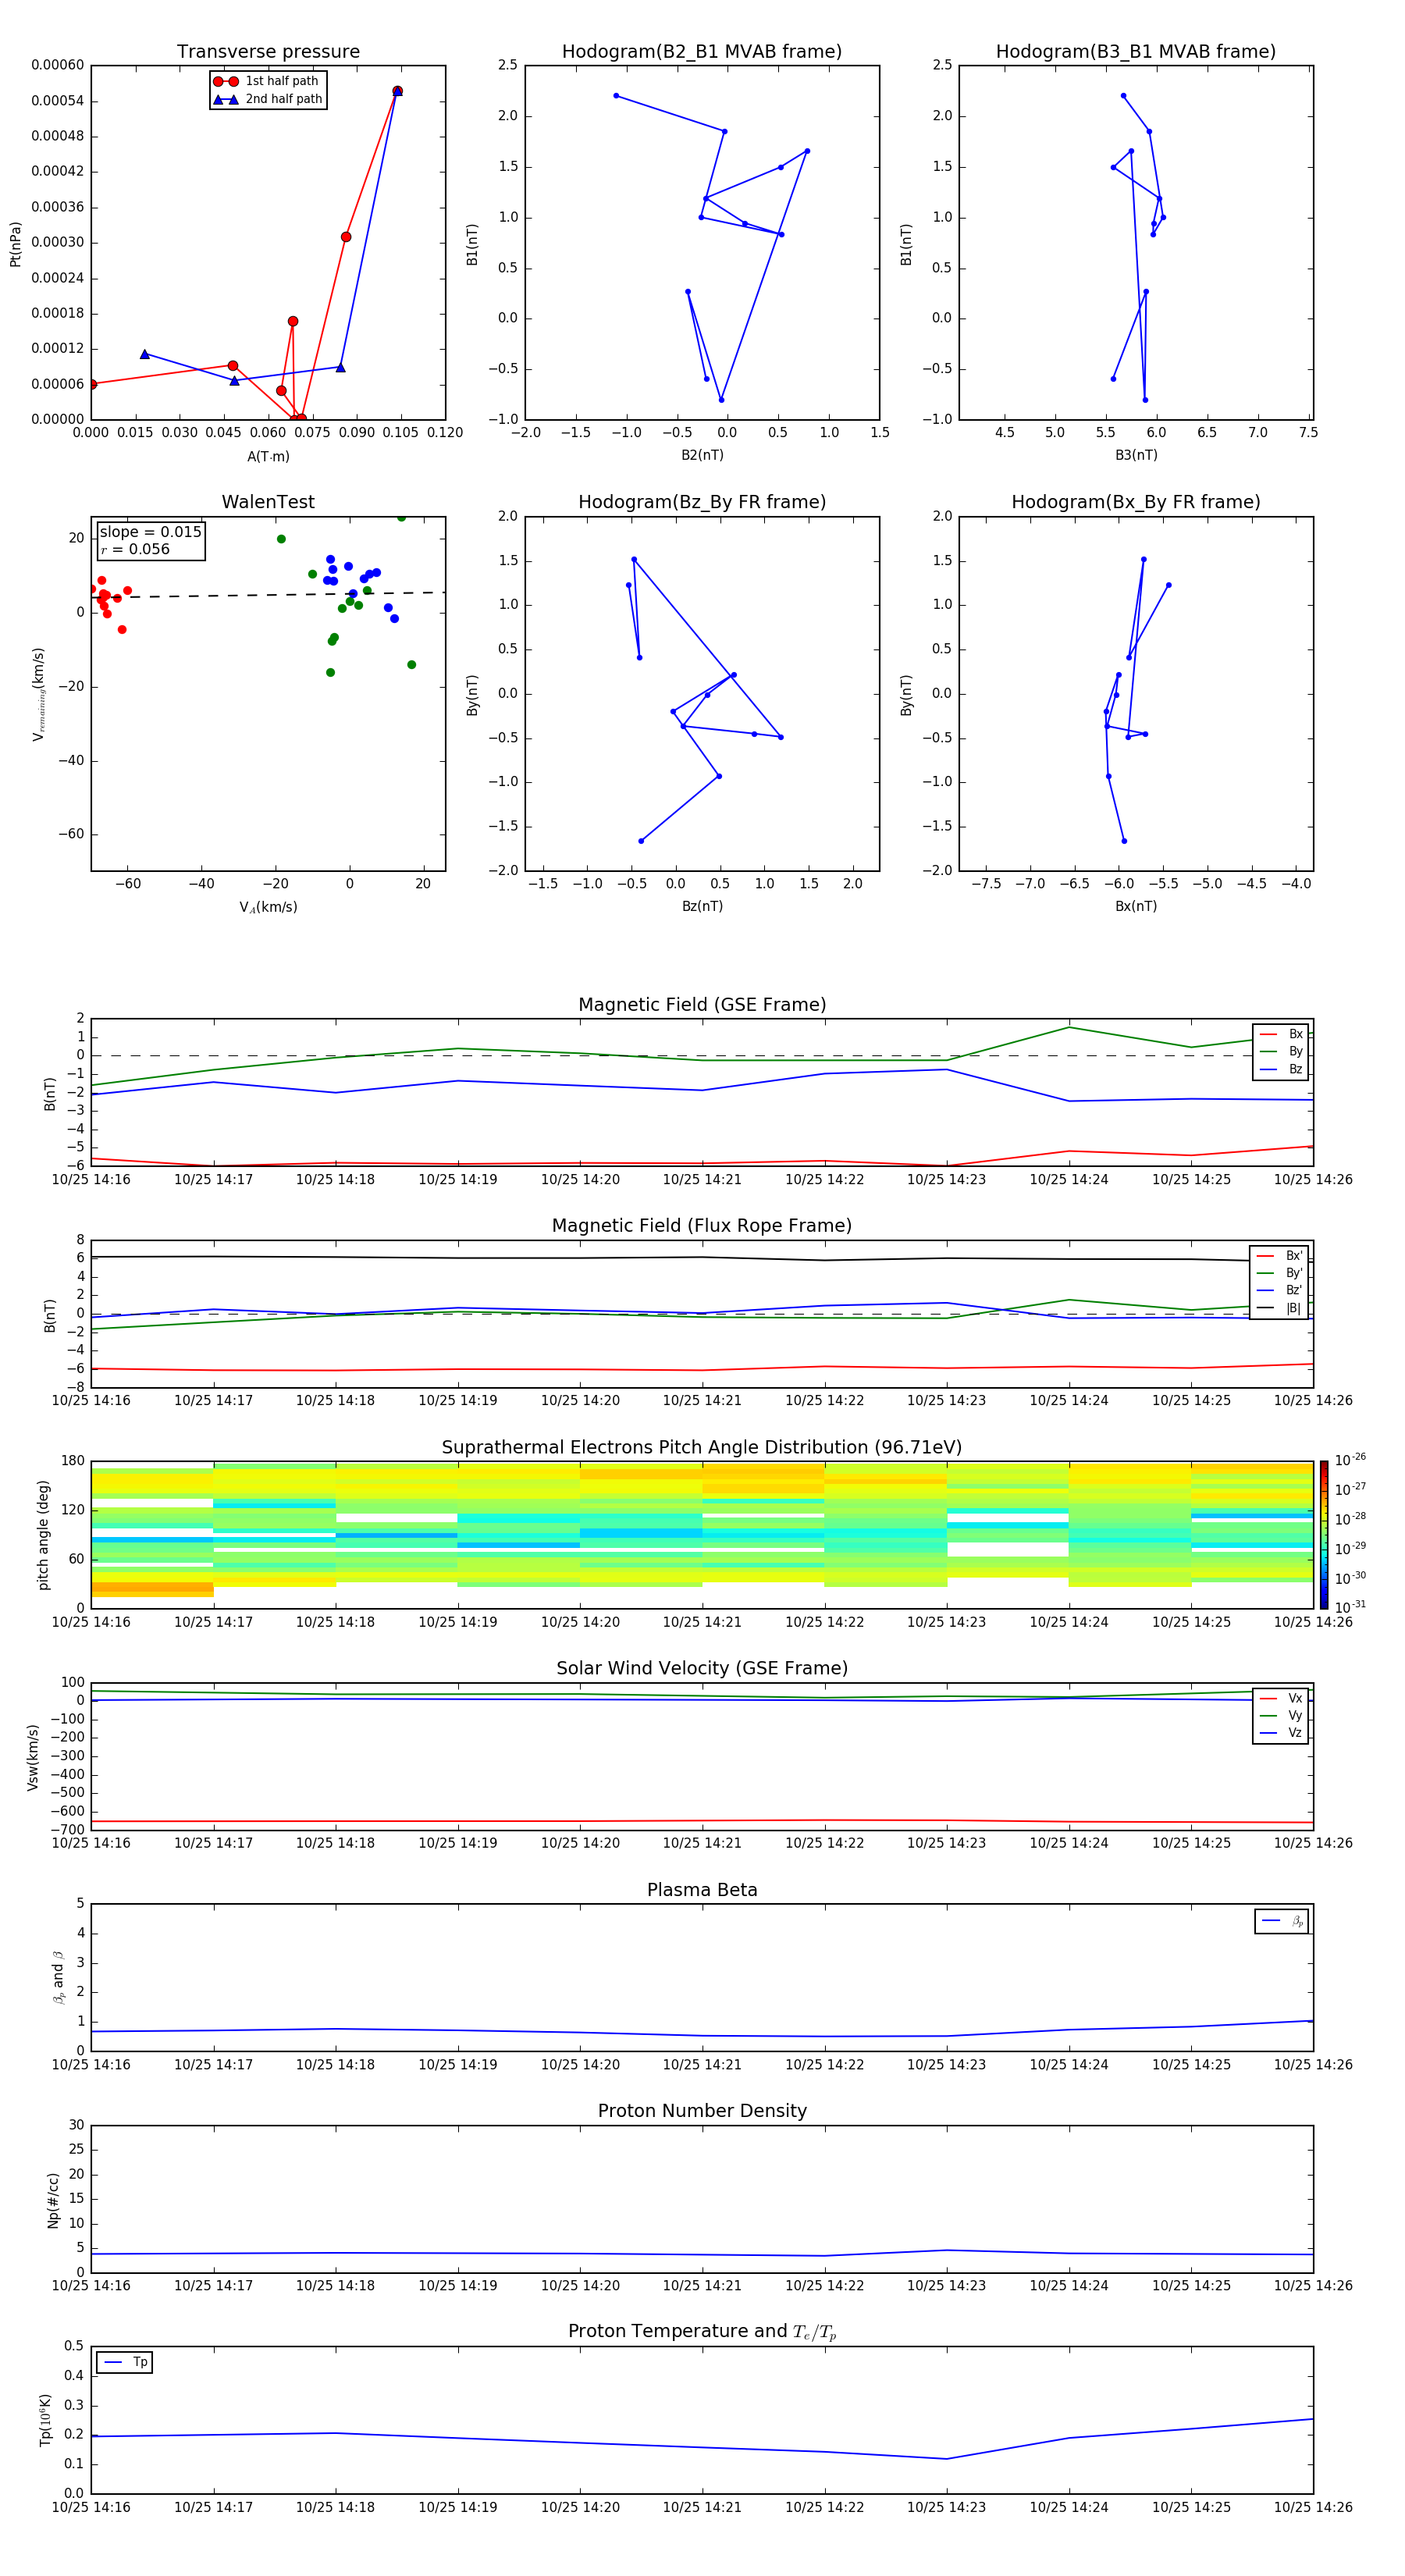Click the 'Hodogram(B2_B1 MVAB frame)' title
The image size is (1405, 2576).
coord(702,51)
